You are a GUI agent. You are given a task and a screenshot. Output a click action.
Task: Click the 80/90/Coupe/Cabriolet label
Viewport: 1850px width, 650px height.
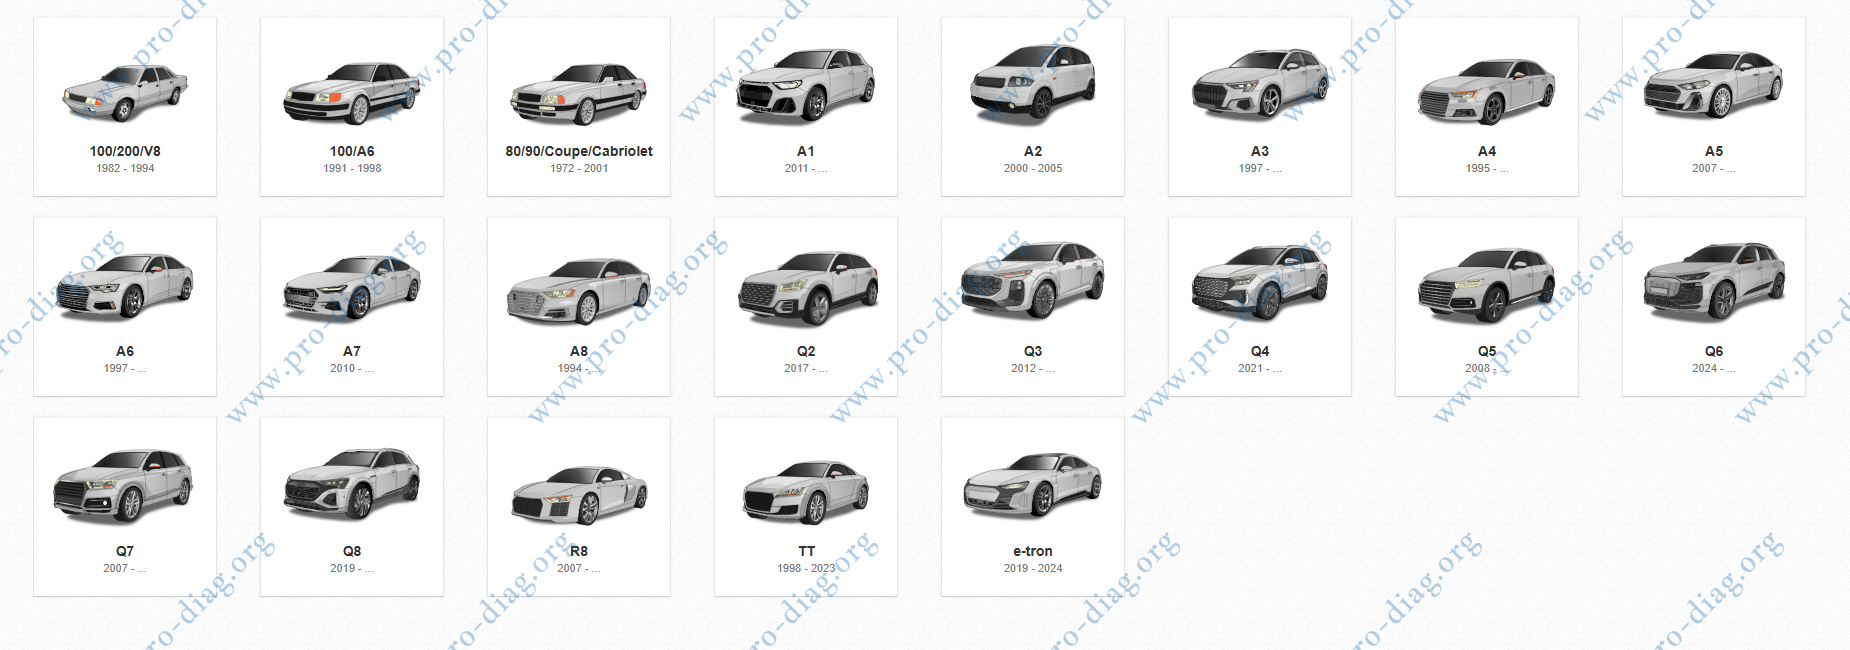coord(579,151)
